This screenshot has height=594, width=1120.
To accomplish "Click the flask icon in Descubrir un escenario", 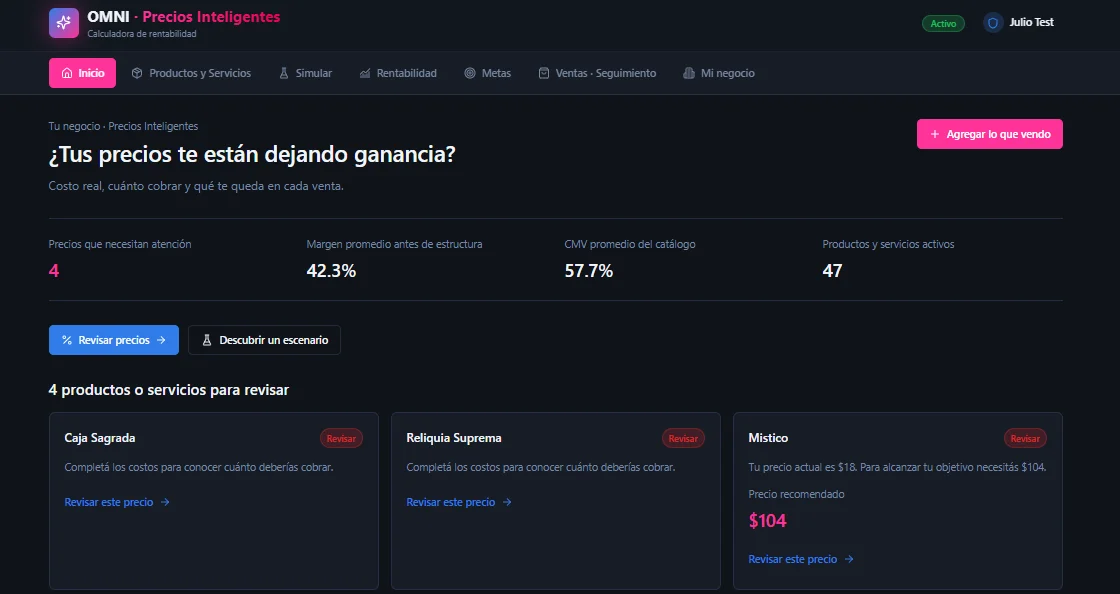I will [x=207, y=340].
